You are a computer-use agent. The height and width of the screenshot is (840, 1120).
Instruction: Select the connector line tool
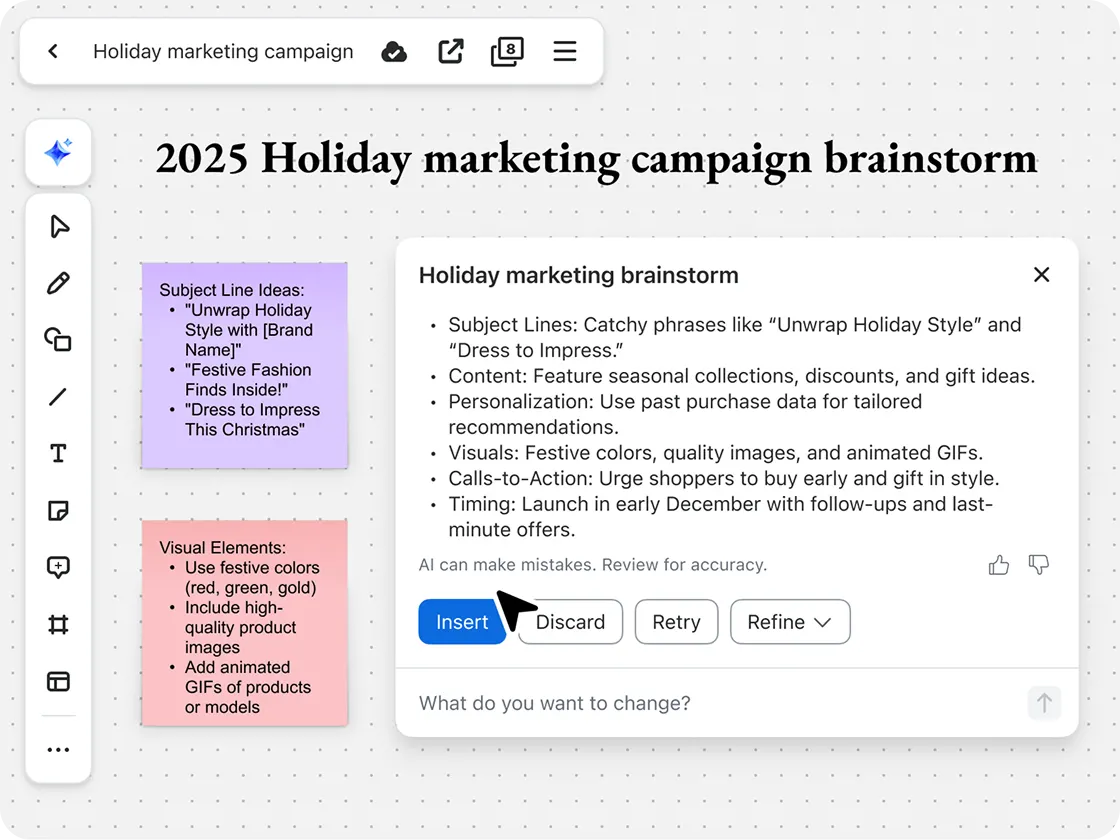click(58, 396)
